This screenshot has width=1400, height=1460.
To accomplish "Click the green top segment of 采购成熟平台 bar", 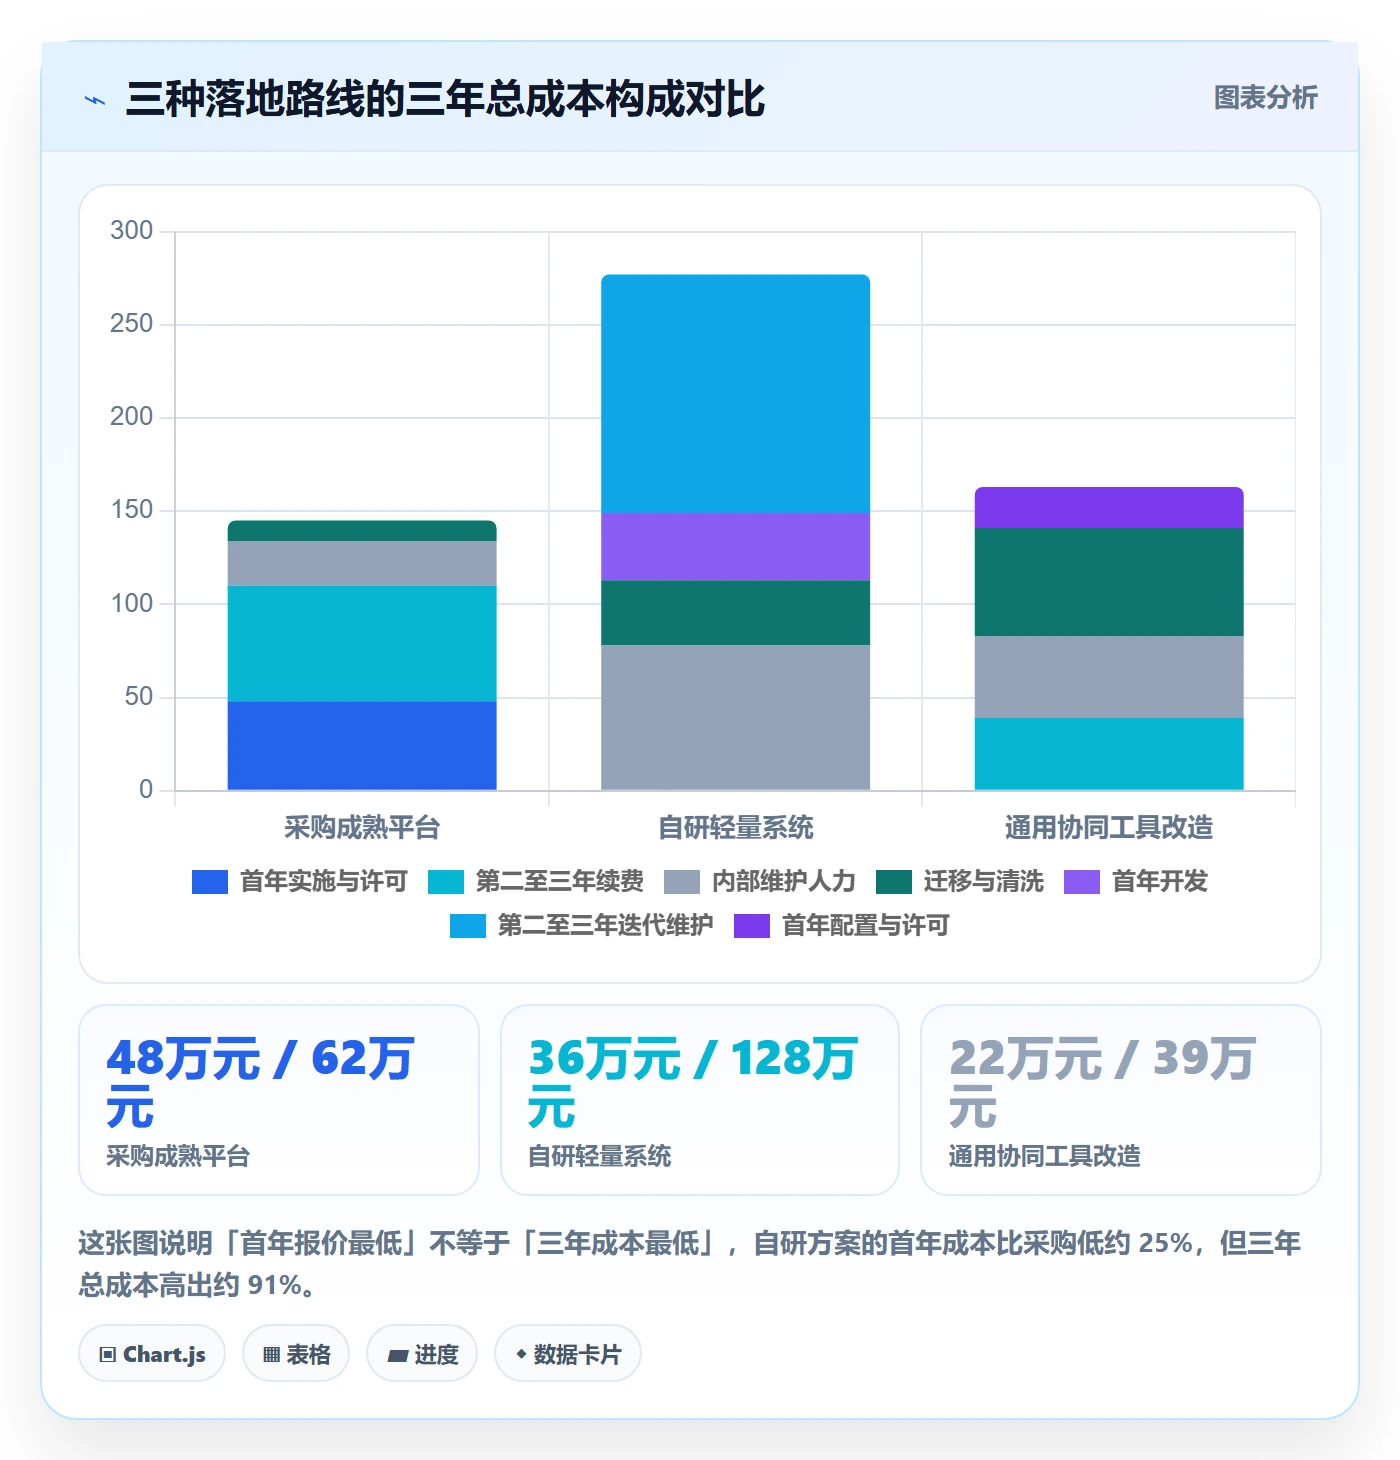I will (362, 531).
